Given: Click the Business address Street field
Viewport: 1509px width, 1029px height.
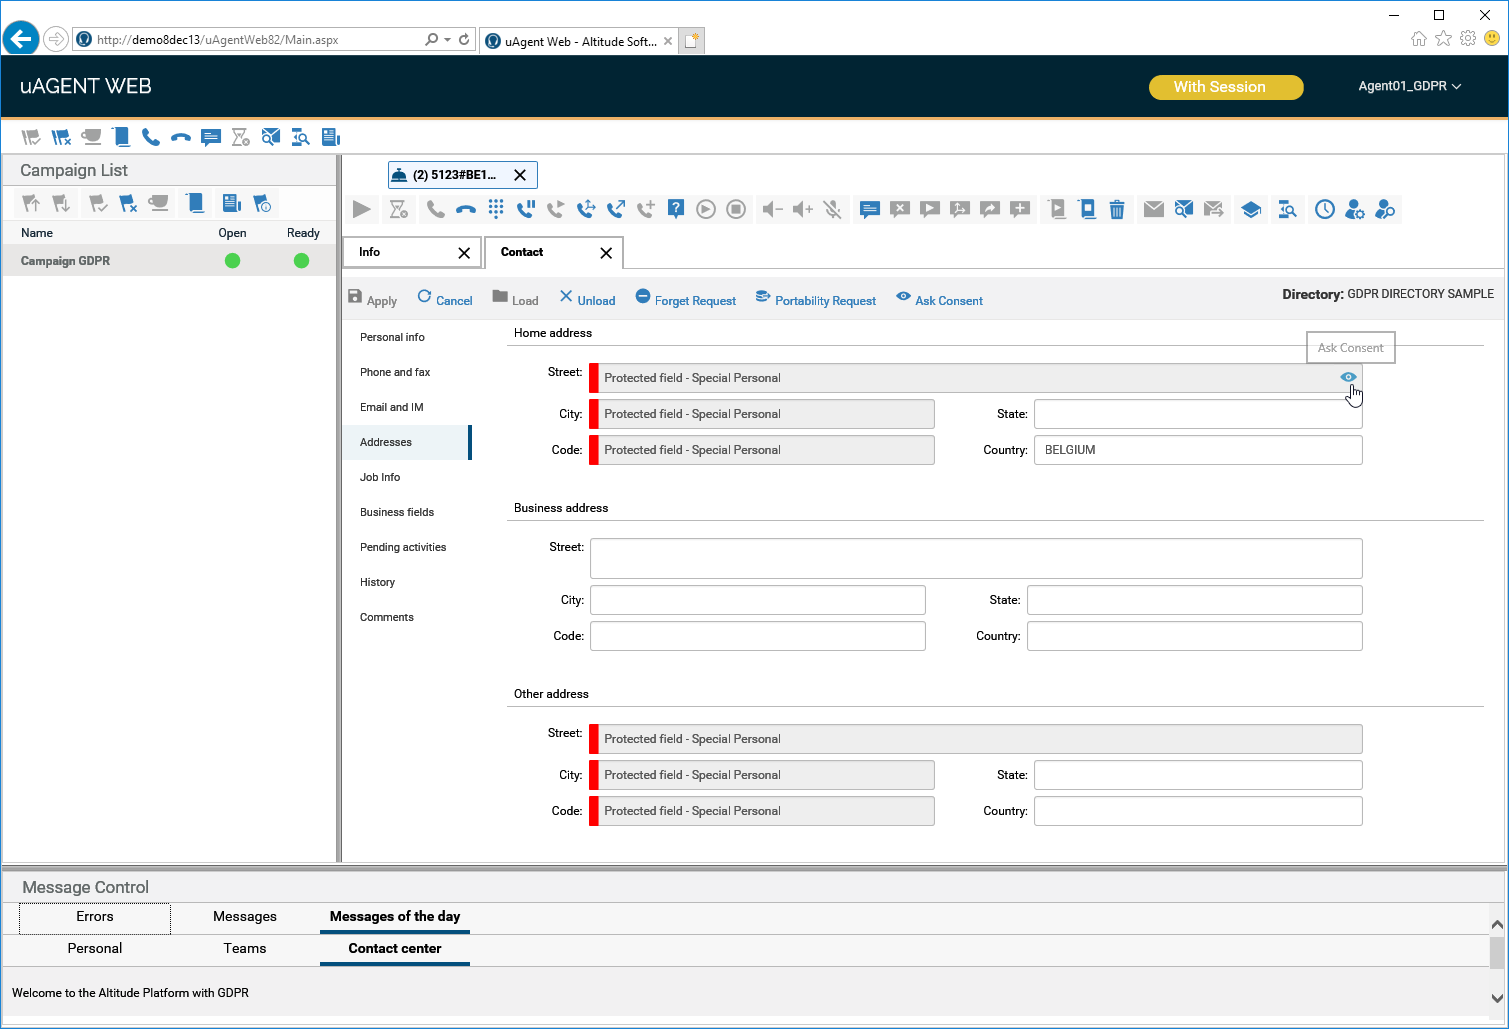Looking at the screenshot, I should (976, 558).
